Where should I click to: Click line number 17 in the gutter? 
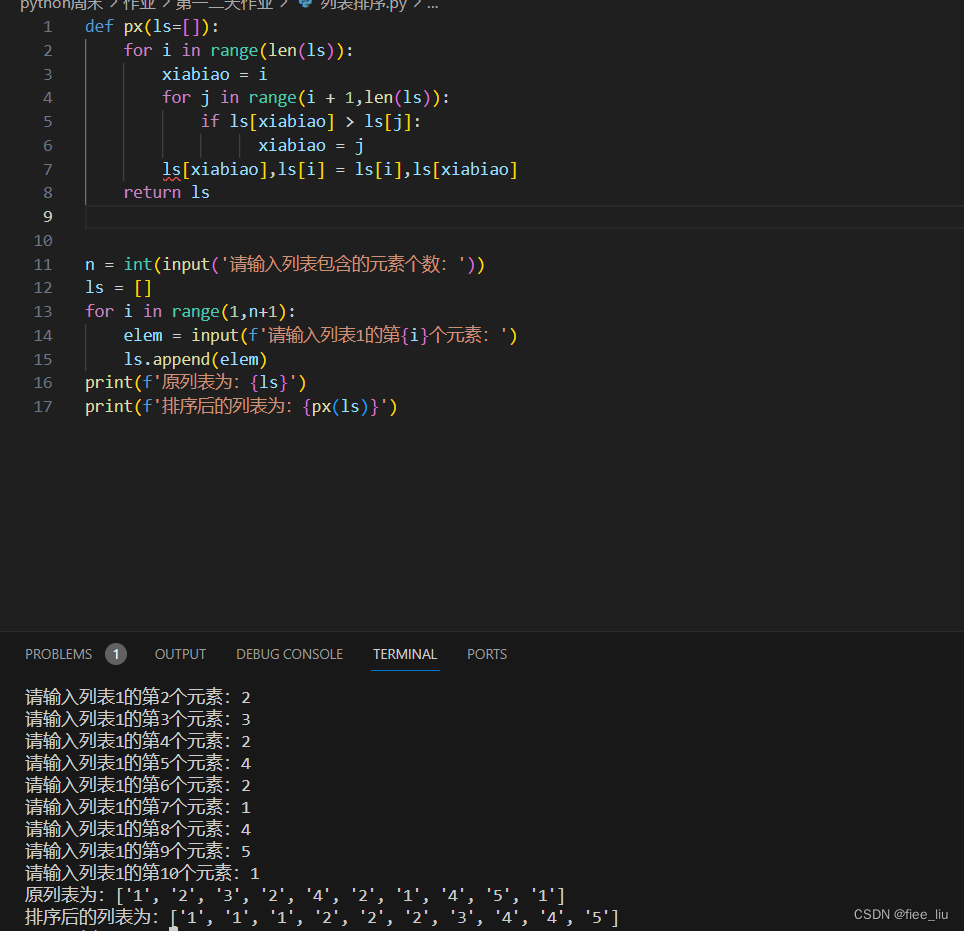tap(43, 406)
